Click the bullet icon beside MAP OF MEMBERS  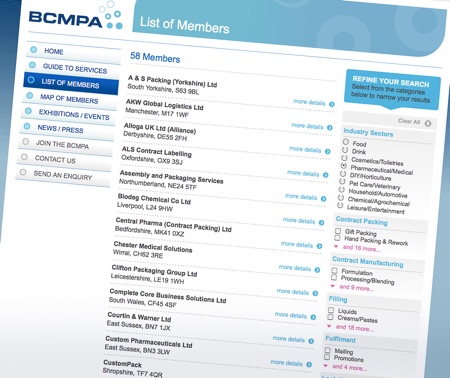[x=30, y=95]
